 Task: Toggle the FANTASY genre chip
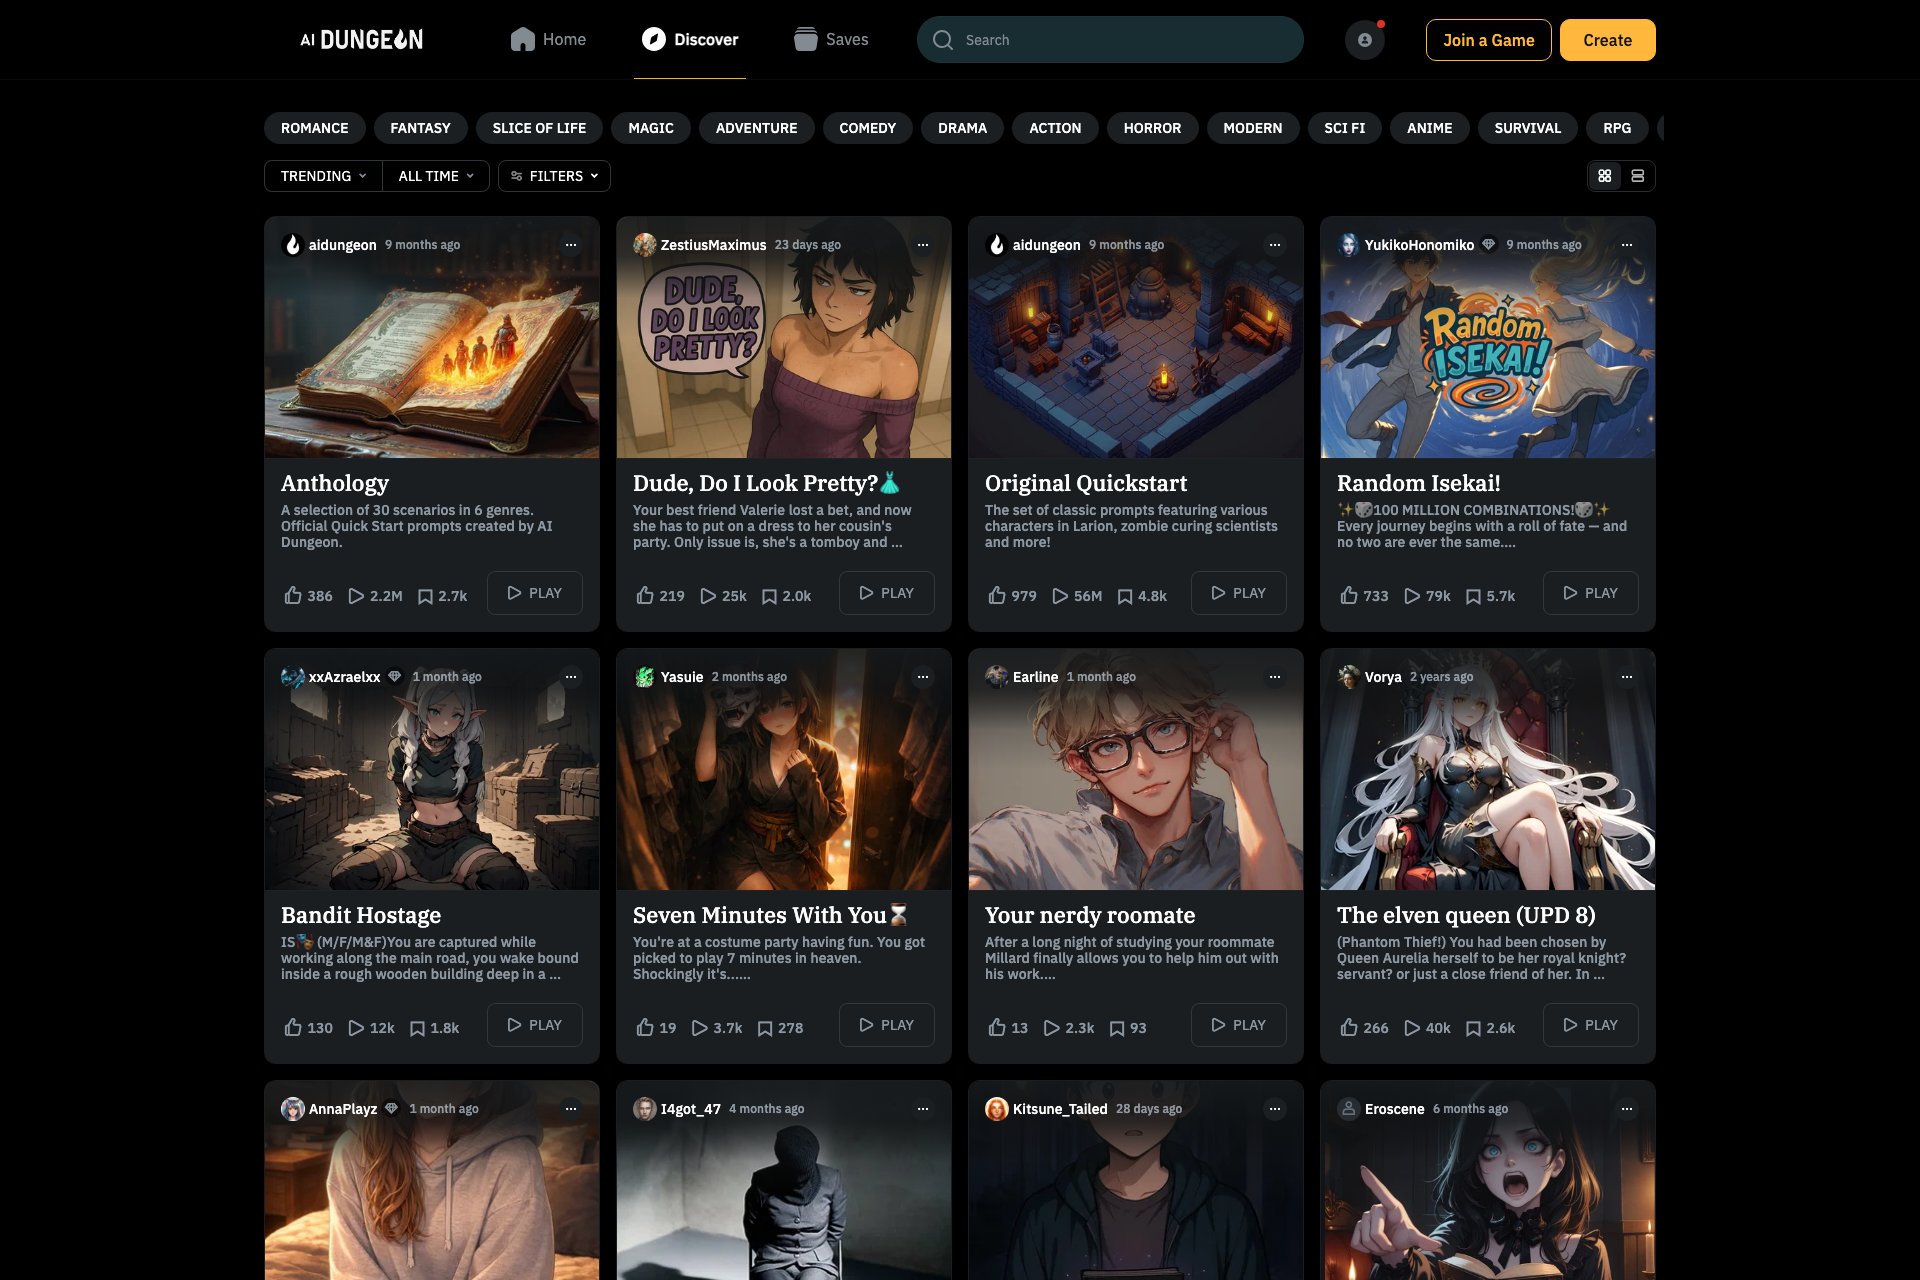point(420,128)
